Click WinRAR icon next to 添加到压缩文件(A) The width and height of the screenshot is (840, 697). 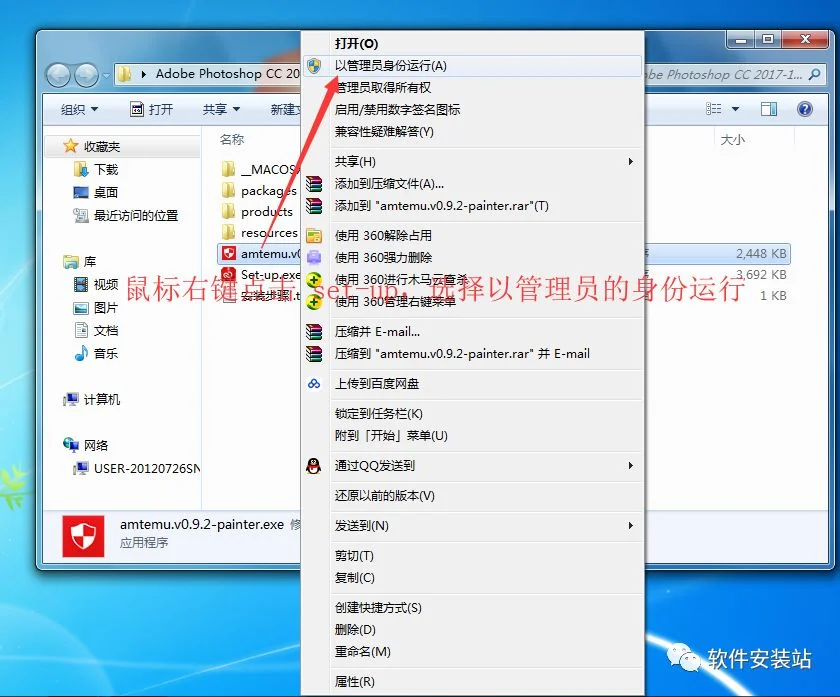point(314,184)
